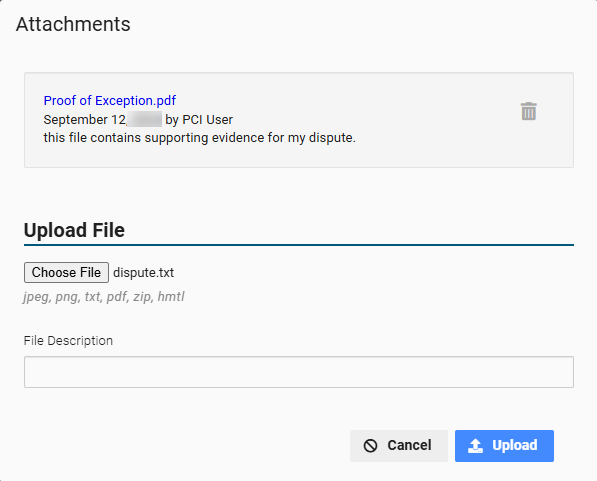Image resolution: width=597 pixels, height=481 pixels.
Task: Click the blurred year in attachment date
Action: (145, 119)
